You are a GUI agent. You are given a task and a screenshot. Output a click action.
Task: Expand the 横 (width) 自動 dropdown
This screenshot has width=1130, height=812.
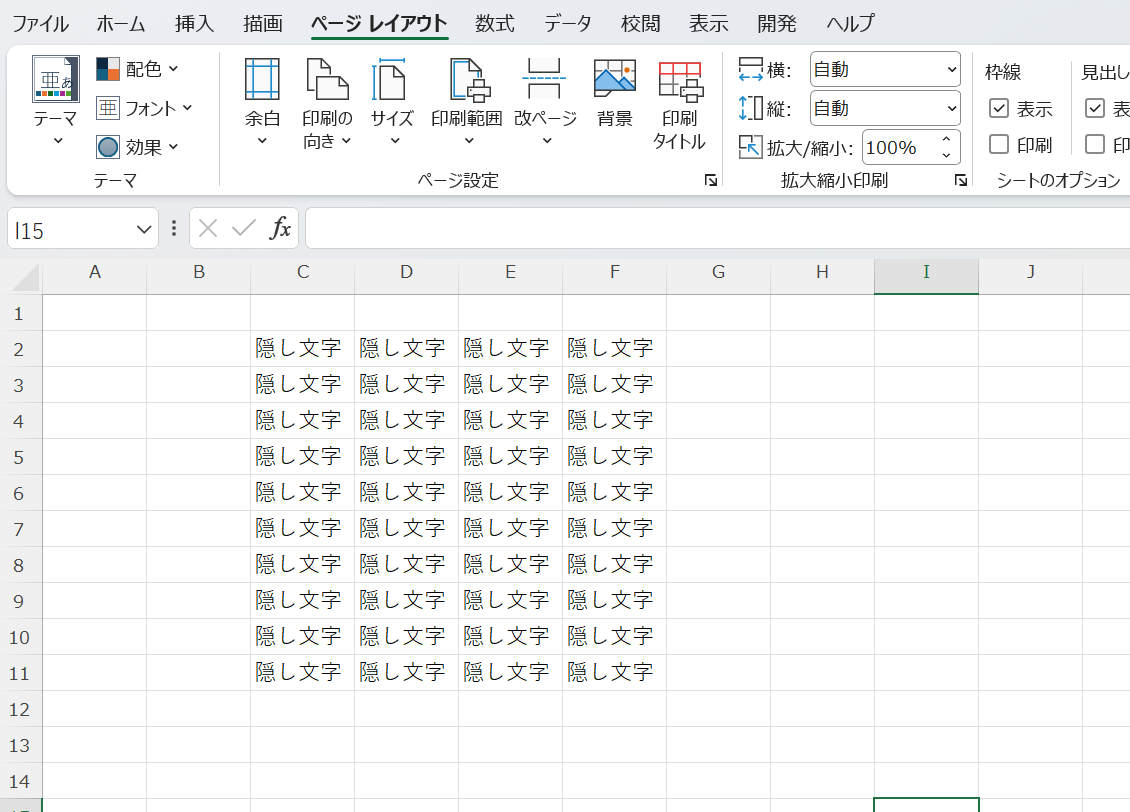coord(885,70)
